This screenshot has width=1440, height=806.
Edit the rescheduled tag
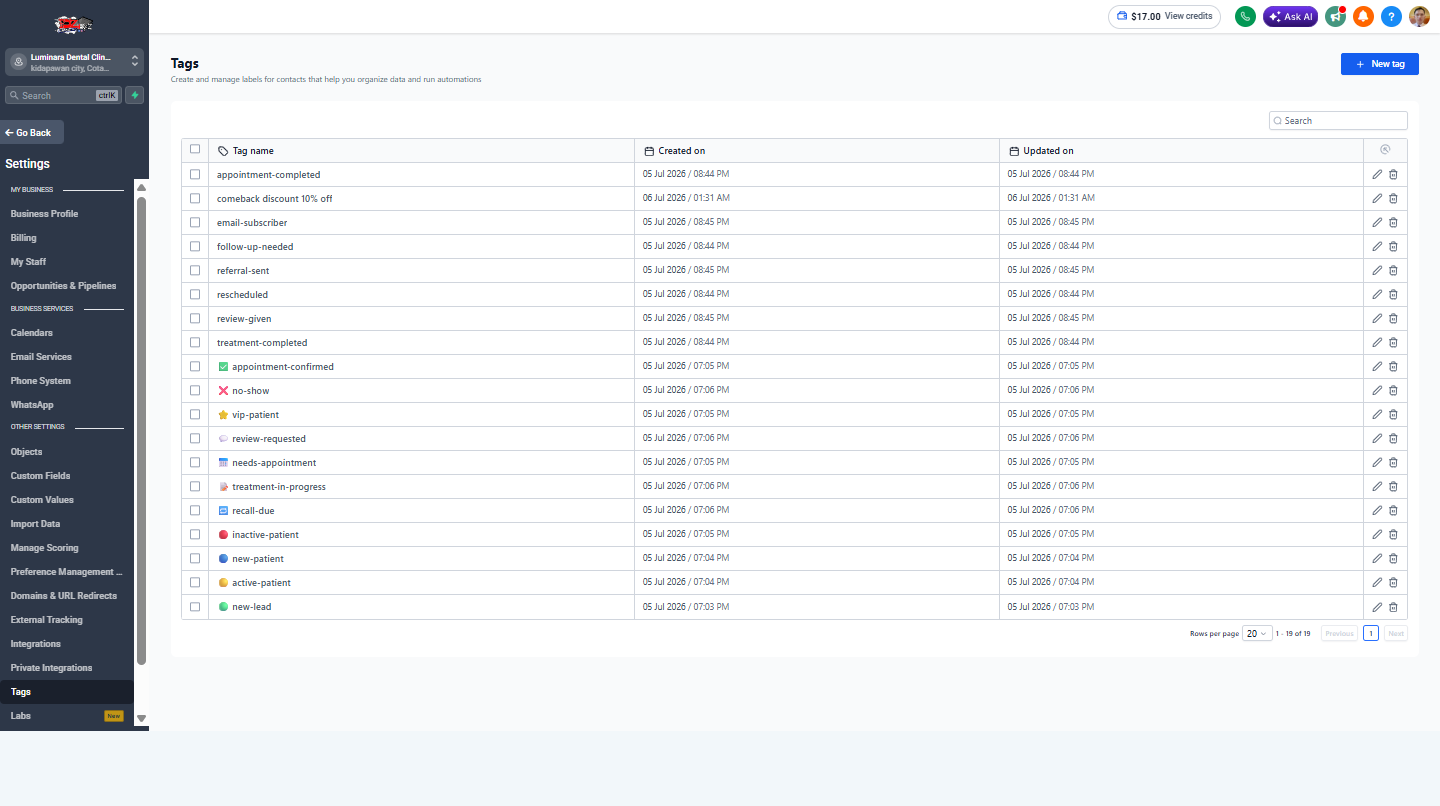(1377, 295)
